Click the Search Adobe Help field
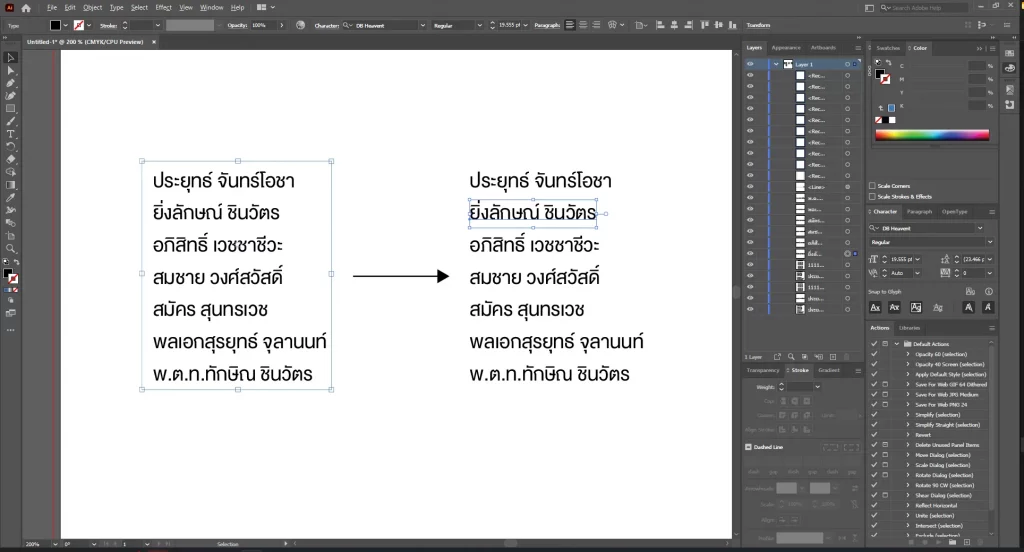 point(923,8)
